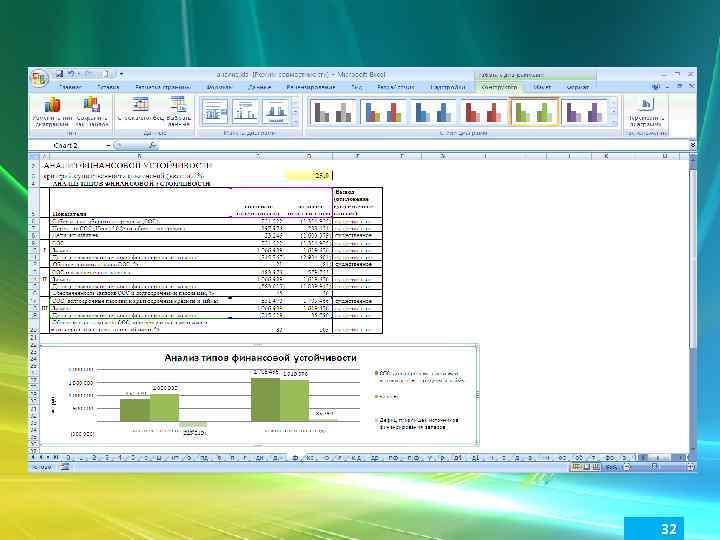Open the round Office button menu

point(39,78)
